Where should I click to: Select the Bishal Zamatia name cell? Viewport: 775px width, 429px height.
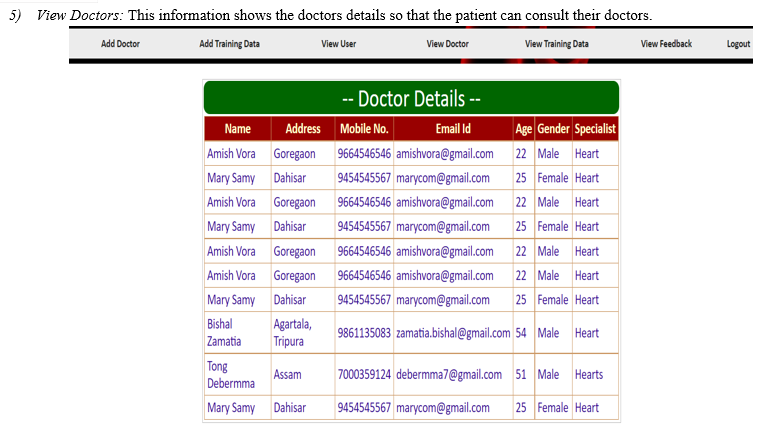238,333
